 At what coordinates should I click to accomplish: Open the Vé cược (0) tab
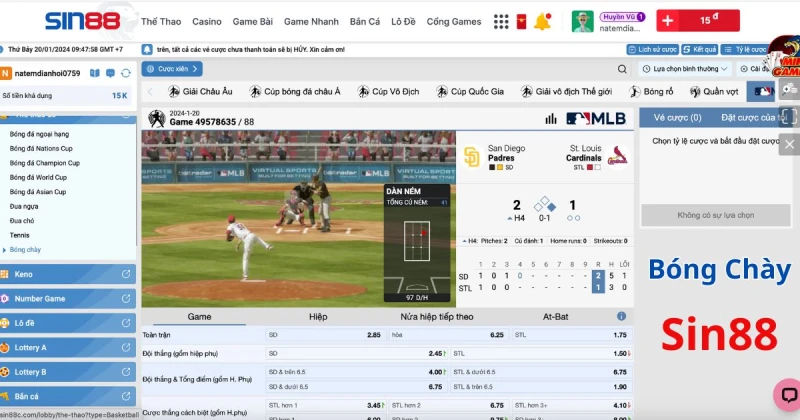point(678,118)
